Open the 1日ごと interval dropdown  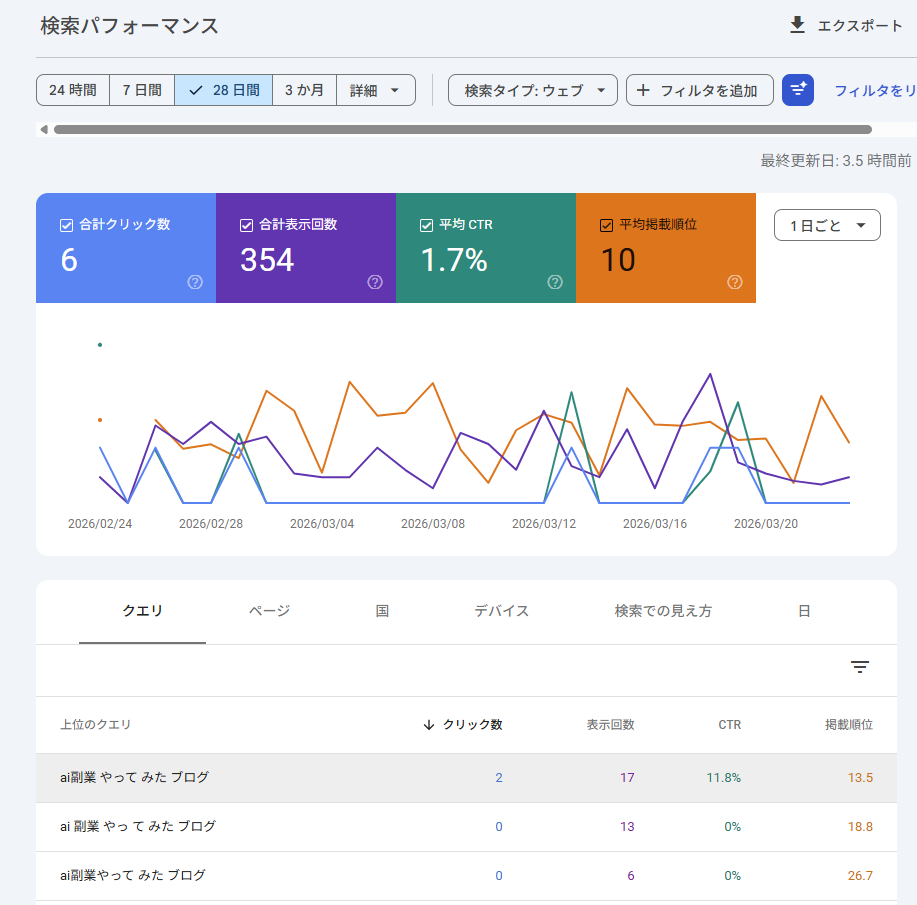click(827, 225)
